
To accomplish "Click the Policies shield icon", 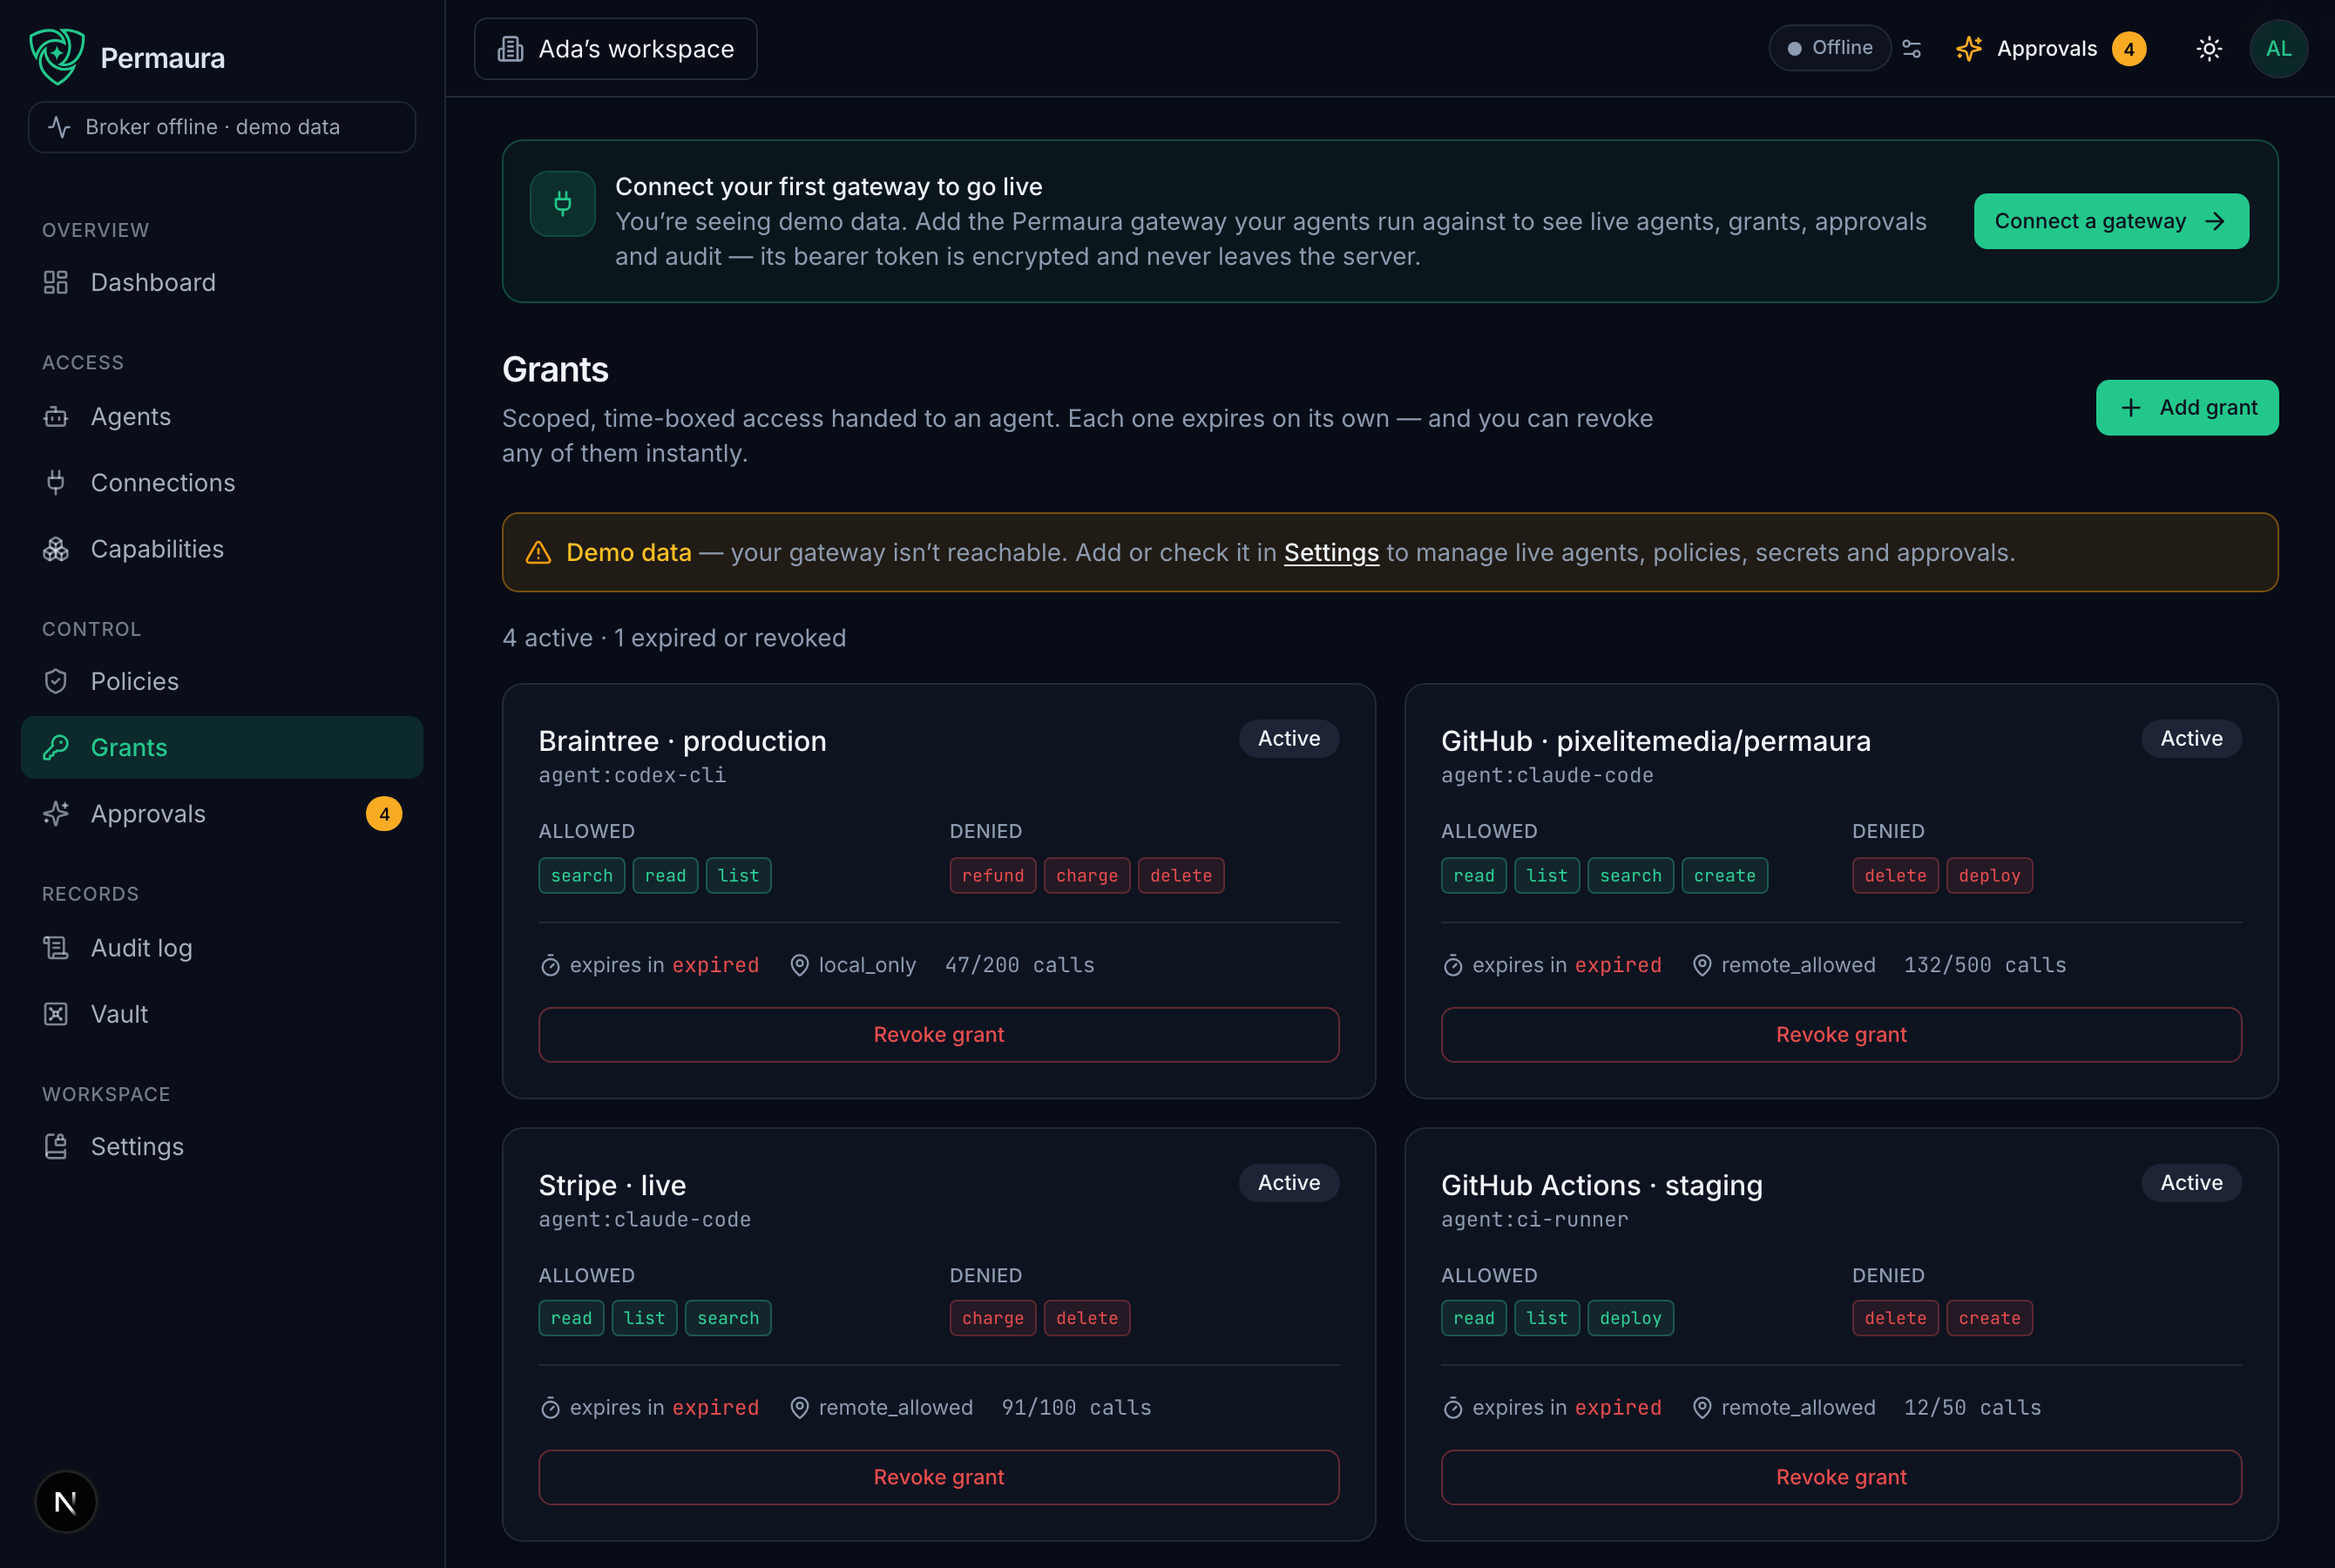I will 56,681.
